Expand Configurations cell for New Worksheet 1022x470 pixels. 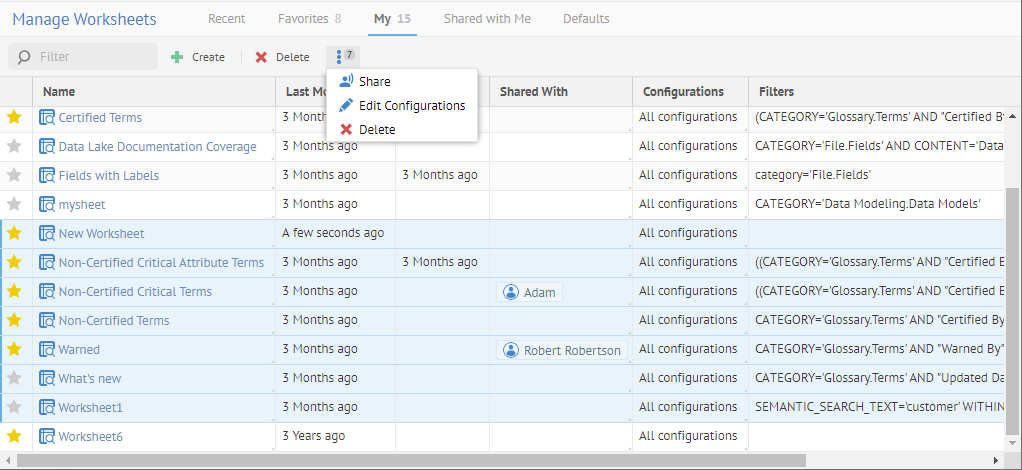[688, 233]
